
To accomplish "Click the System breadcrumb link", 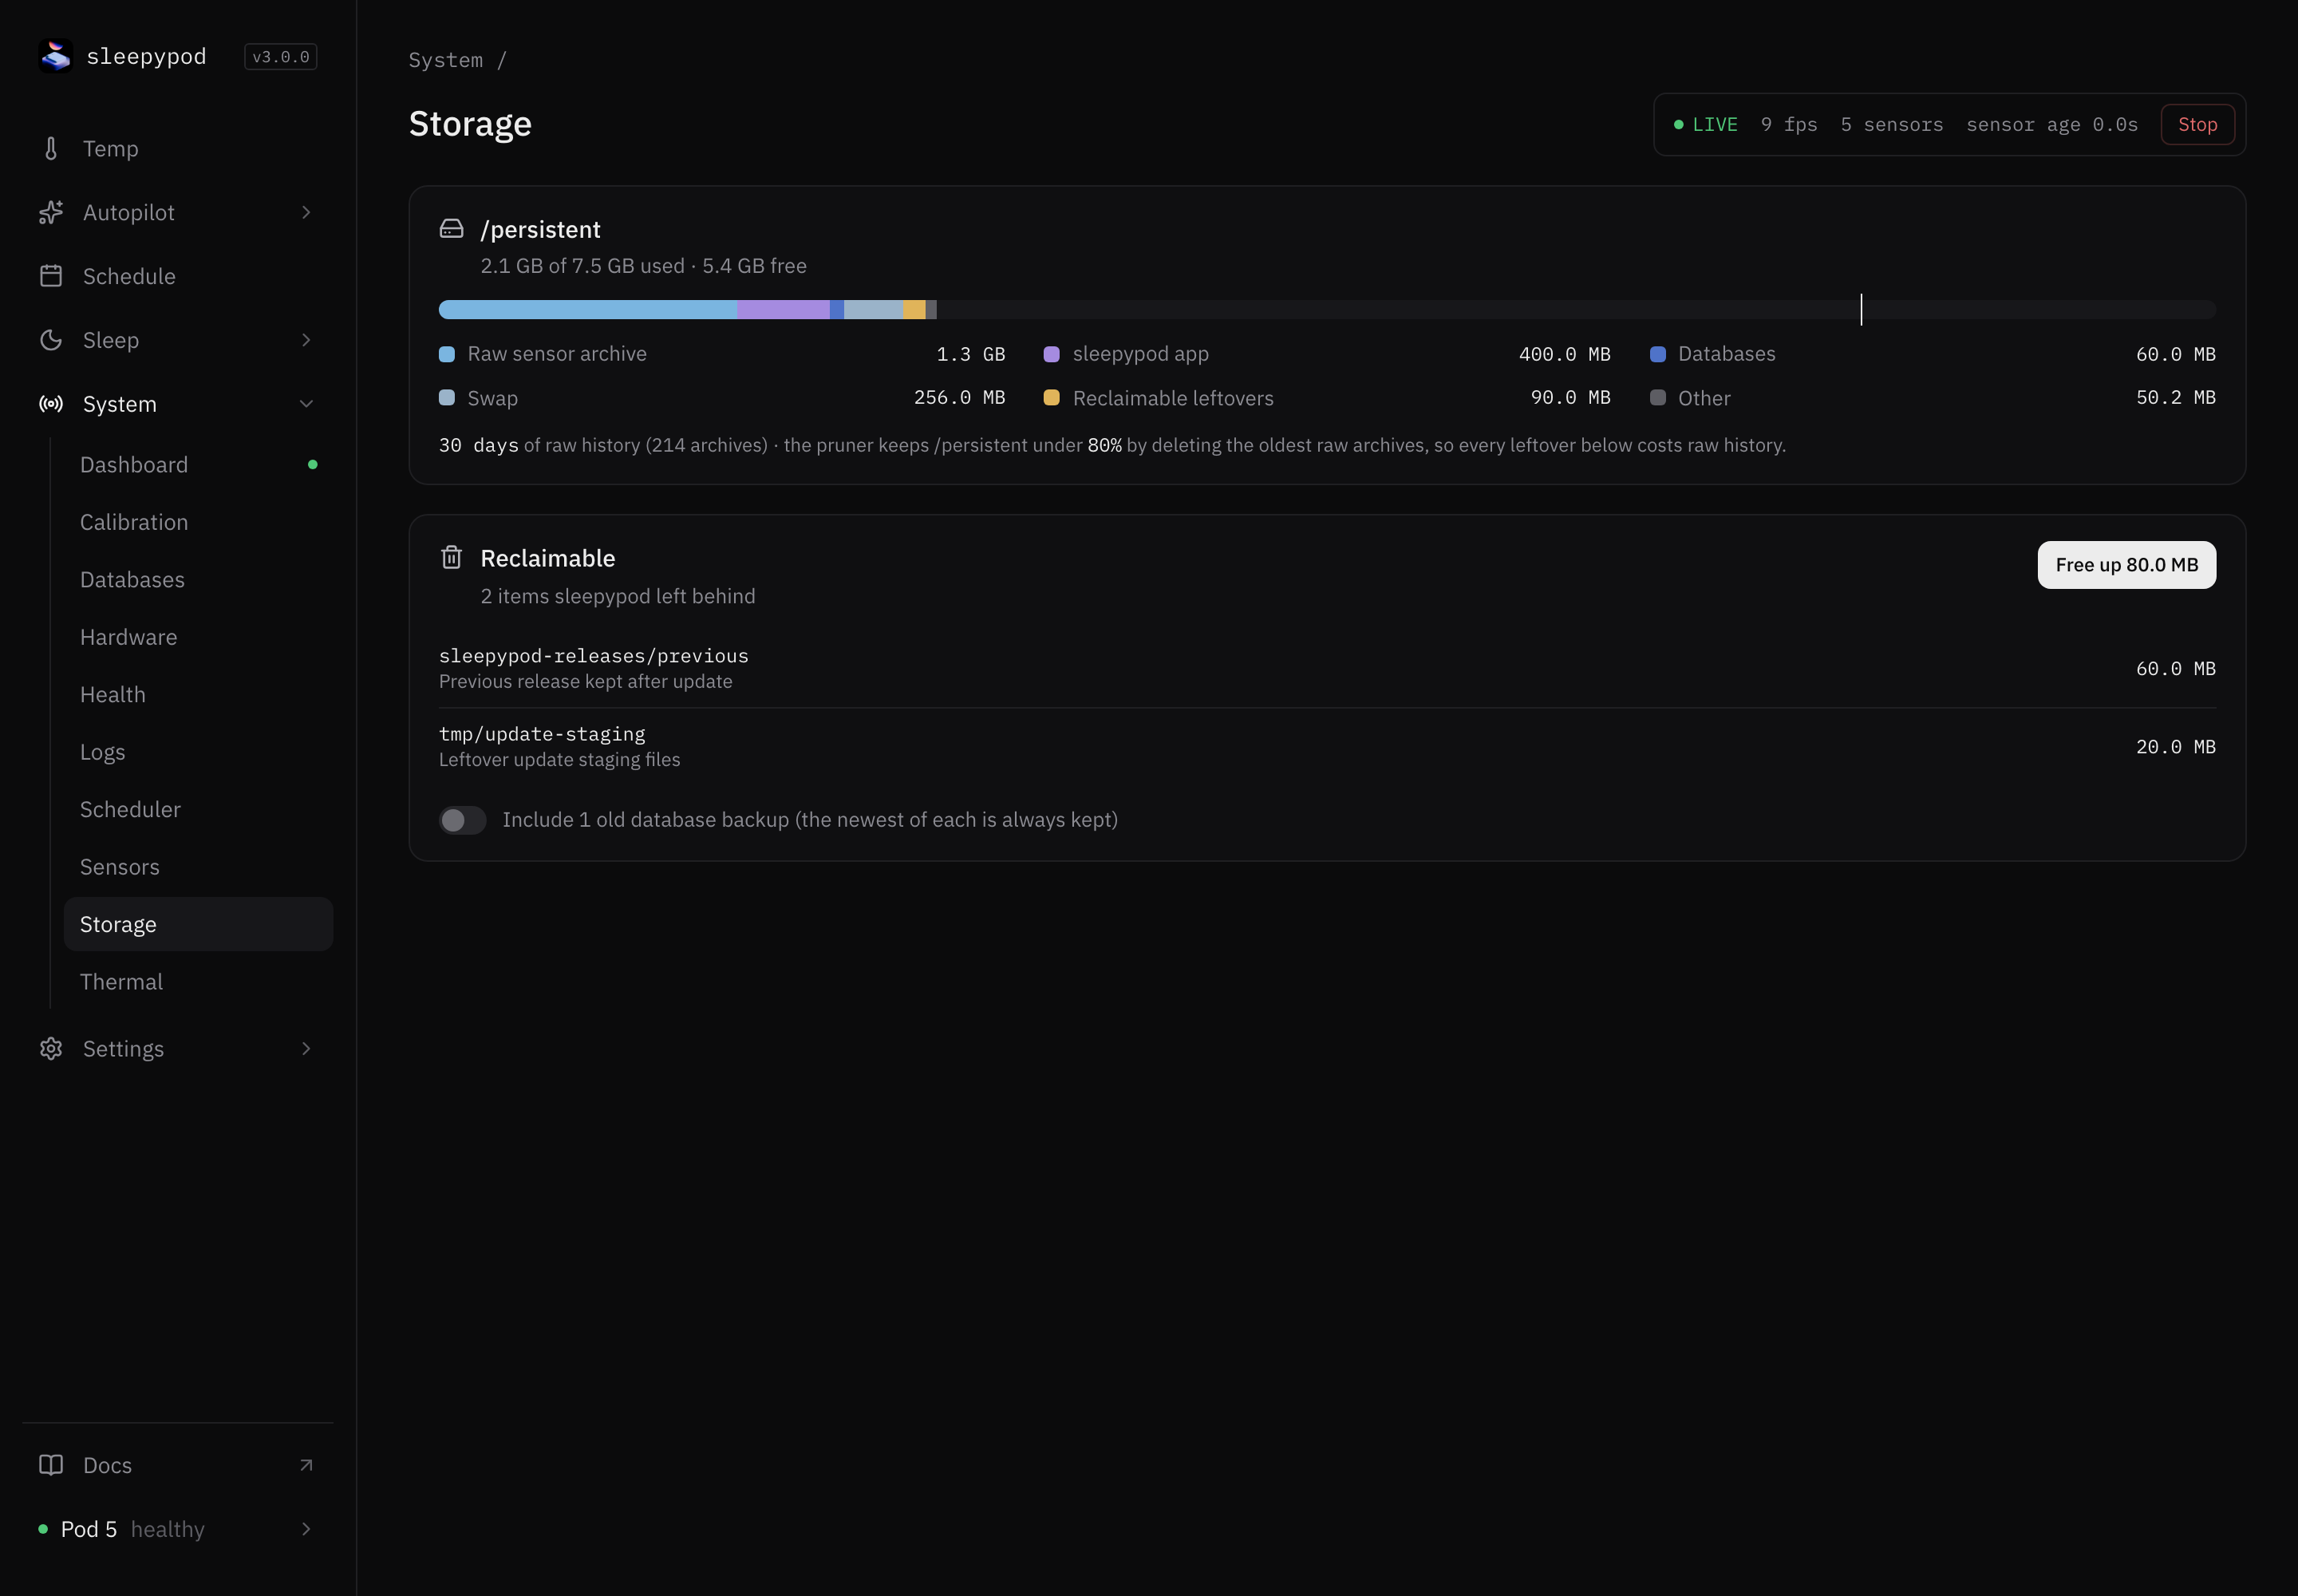I will point(445,60).
